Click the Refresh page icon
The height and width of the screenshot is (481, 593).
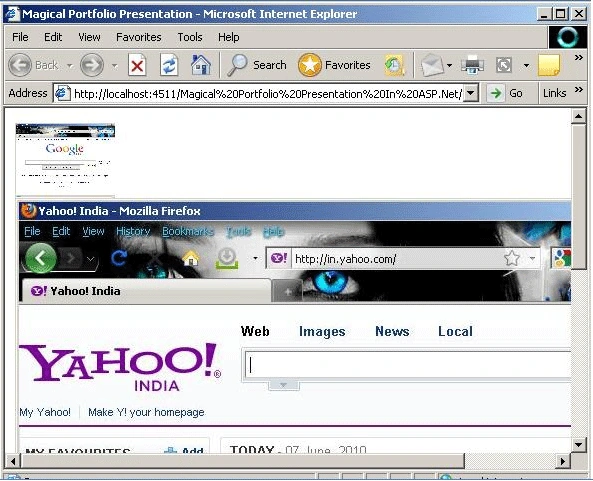tap(169, 65)
